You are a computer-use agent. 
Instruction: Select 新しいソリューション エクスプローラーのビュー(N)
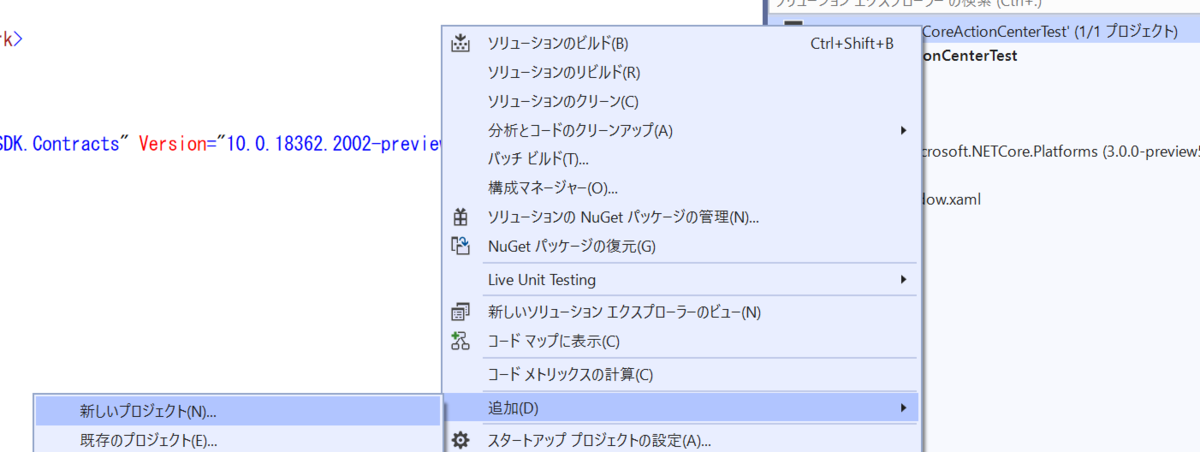(680, 312)
